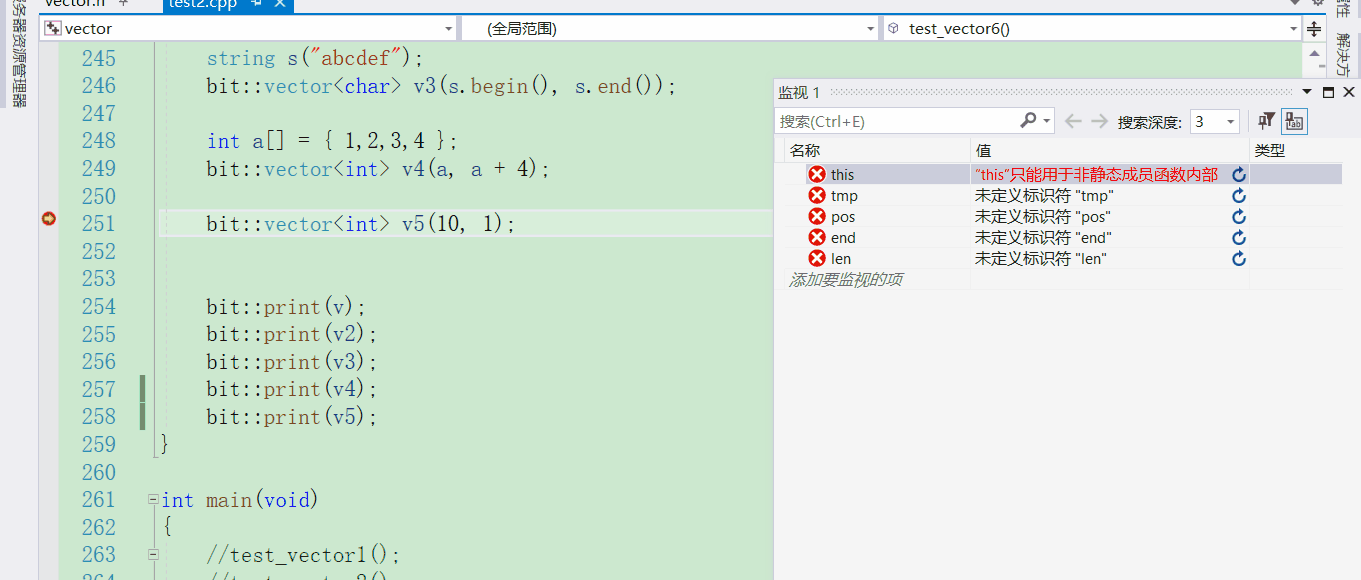Click the 搜索深度 label in watch toolbar
This screenshot has height=580, width=1361.
click(x=1150, y=122)
